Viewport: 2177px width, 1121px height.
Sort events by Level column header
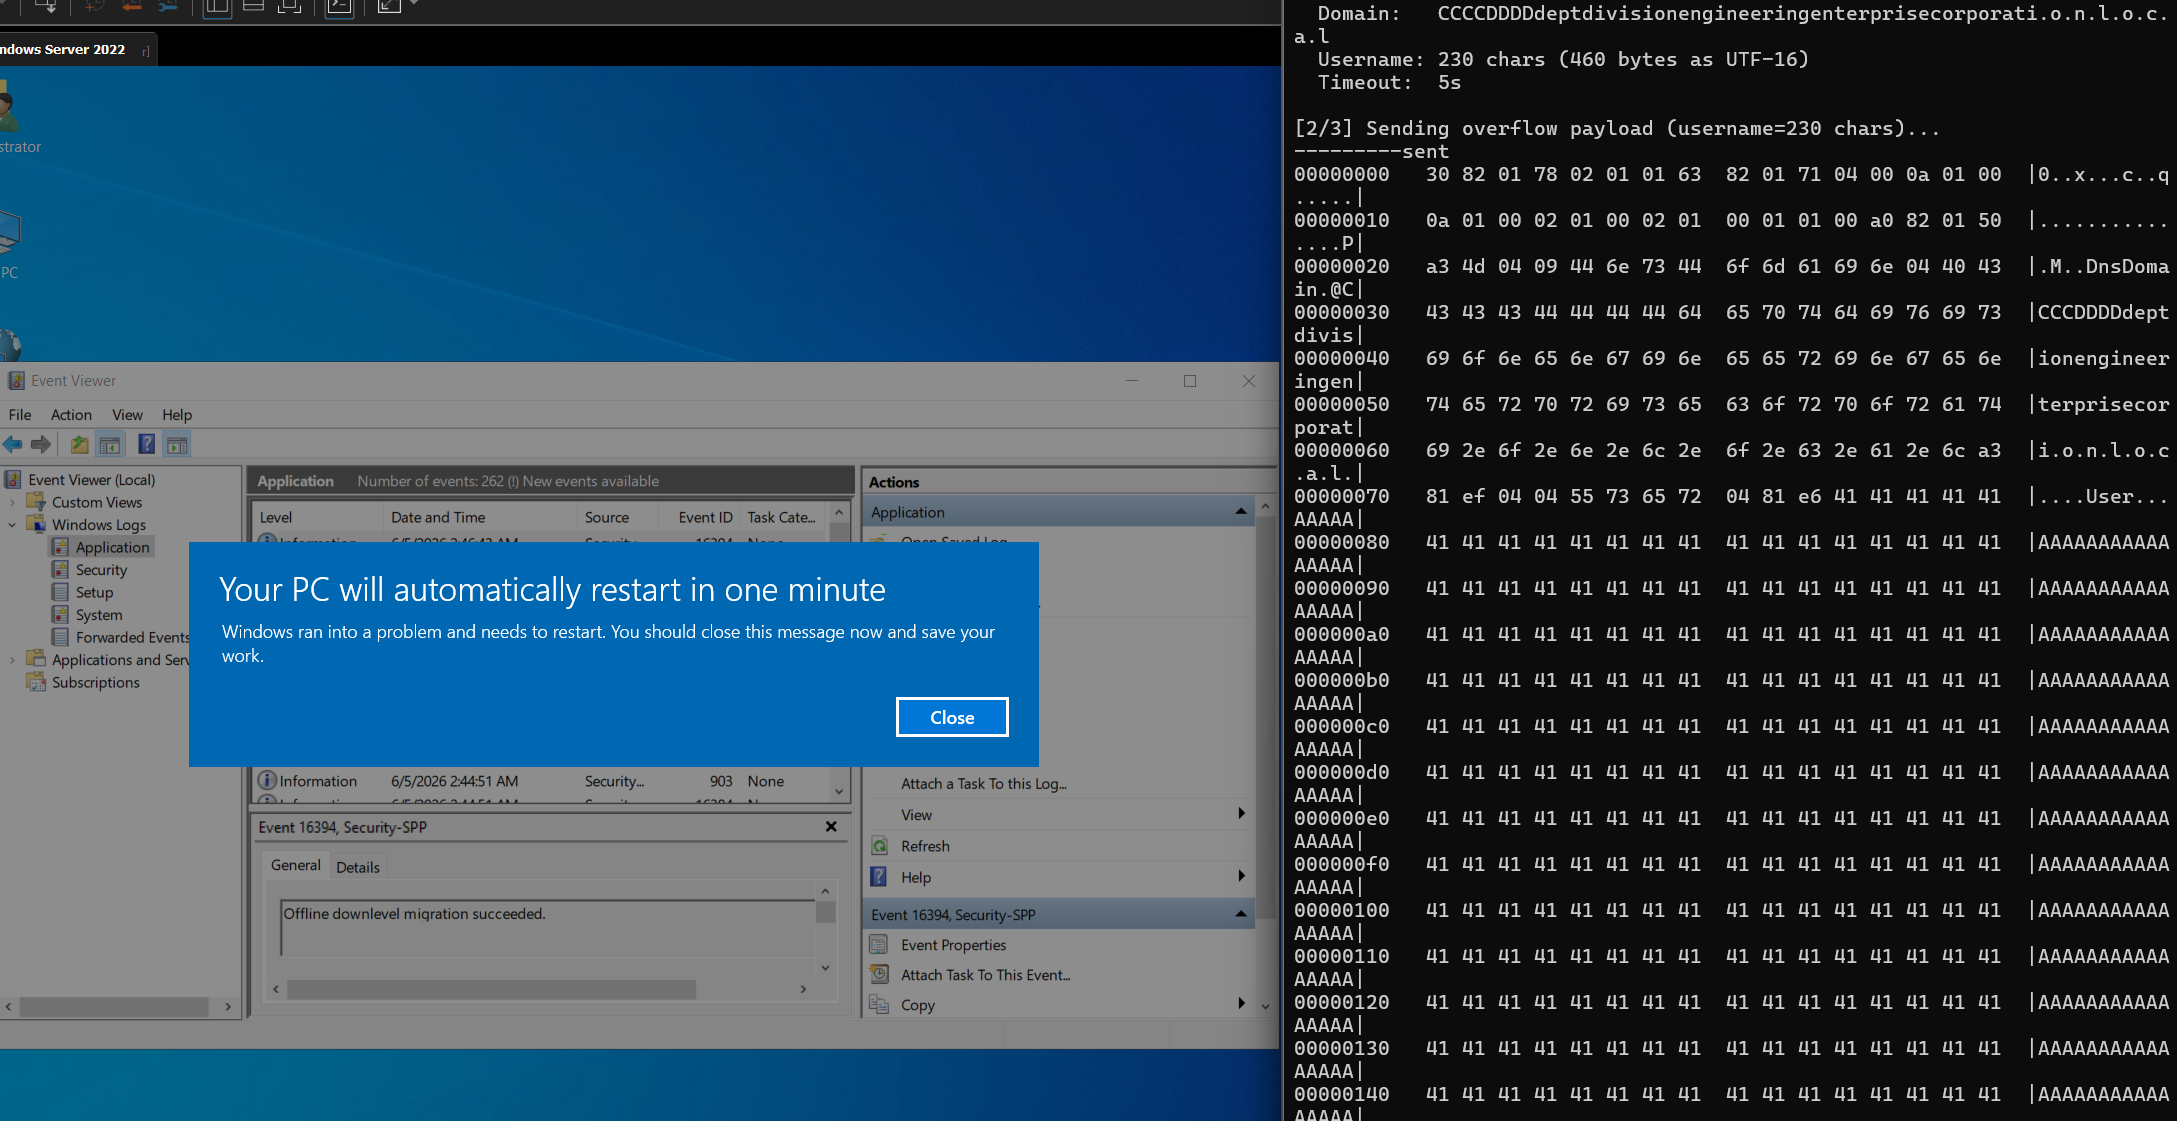click(317, 517)
